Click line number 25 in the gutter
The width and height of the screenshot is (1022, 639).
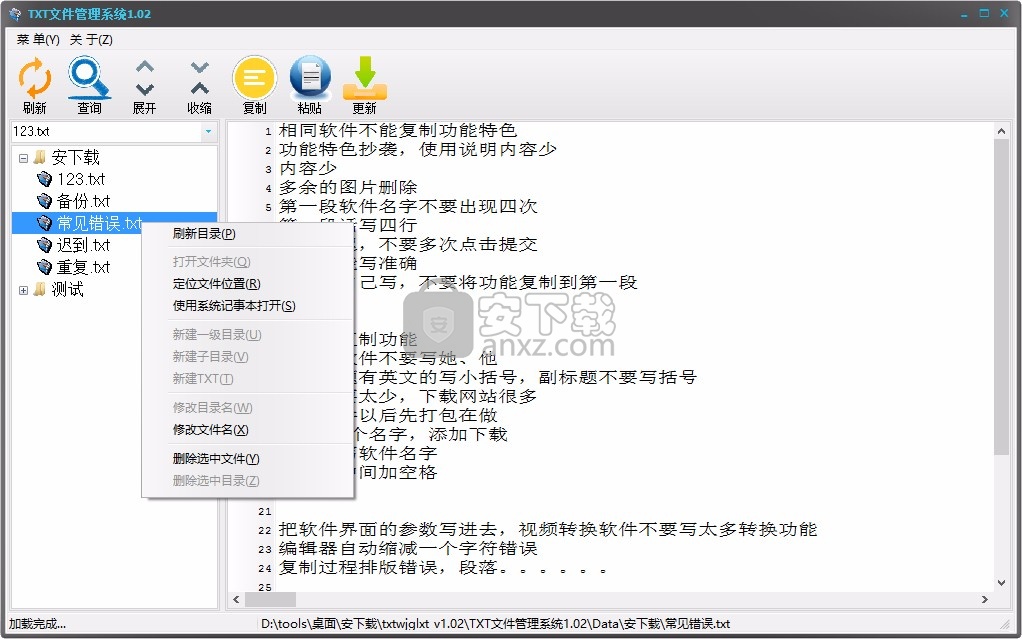(x=265, y=587)
